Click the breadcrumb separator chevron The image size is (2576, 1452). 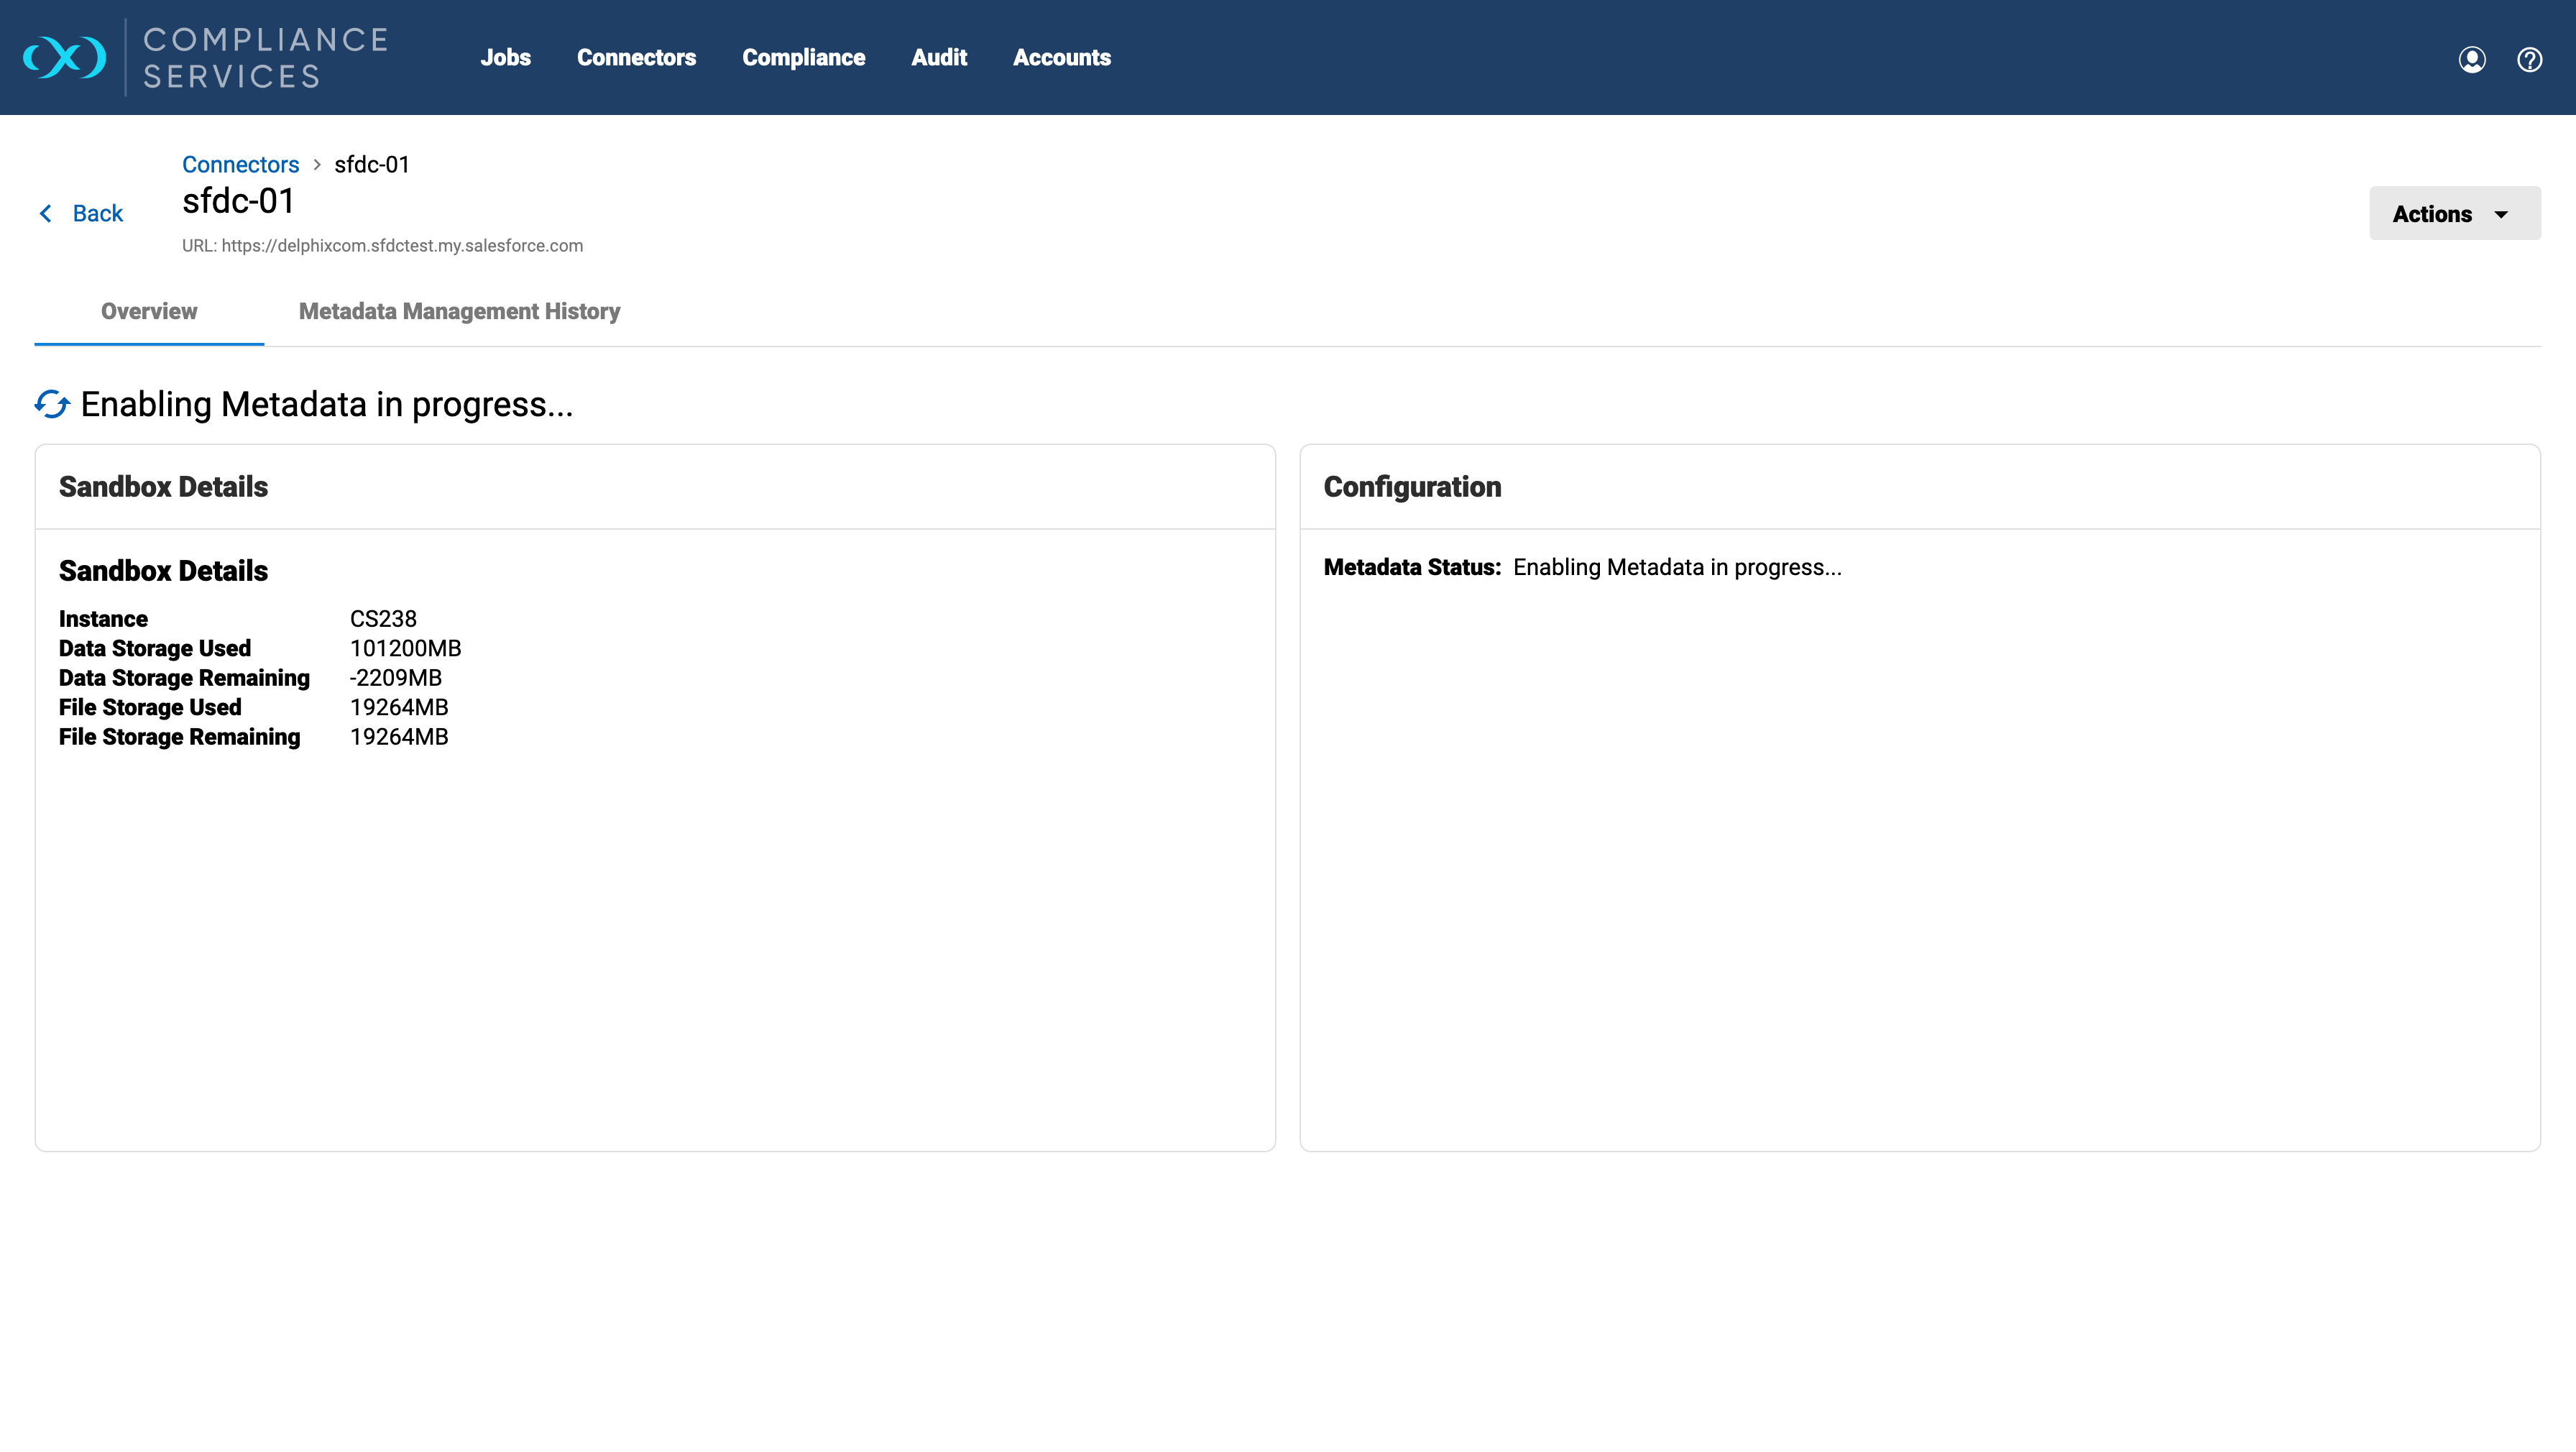(317, 164)
